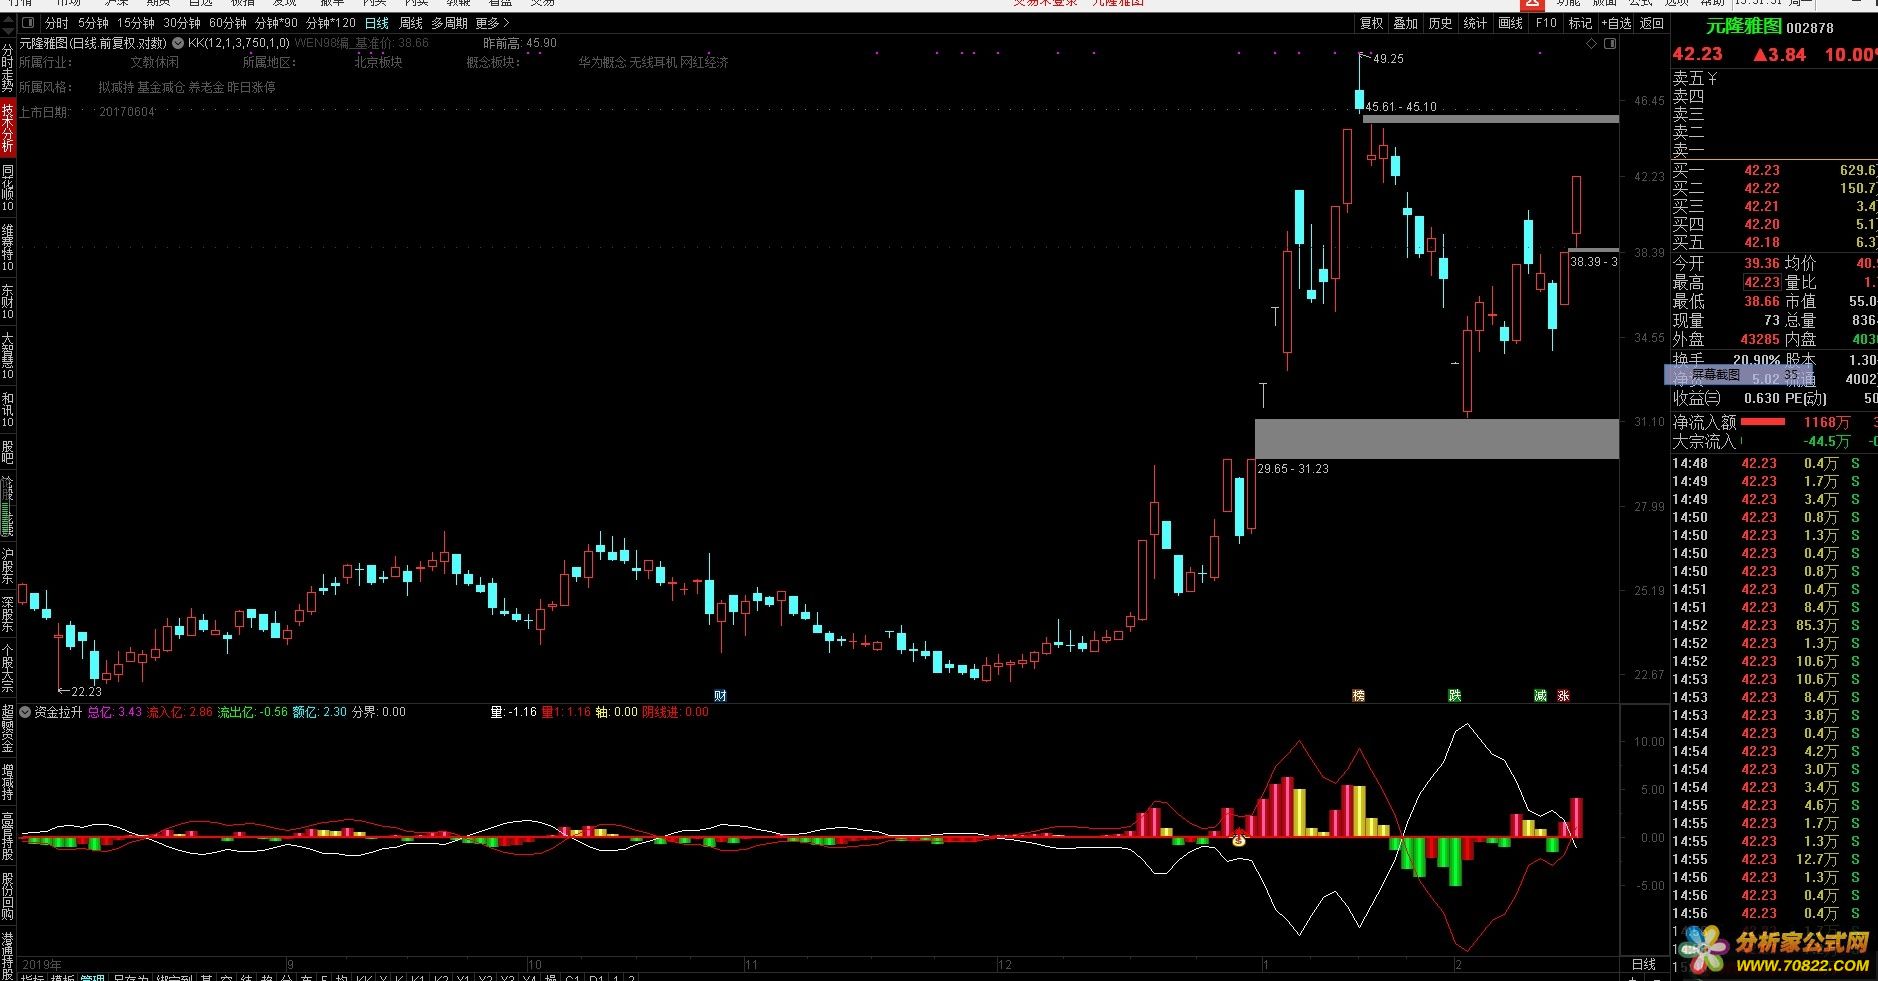Select 技术分析 in left sidebar
The width and height of the screenshot is (1878, 981).
click(x=8, y=127)
